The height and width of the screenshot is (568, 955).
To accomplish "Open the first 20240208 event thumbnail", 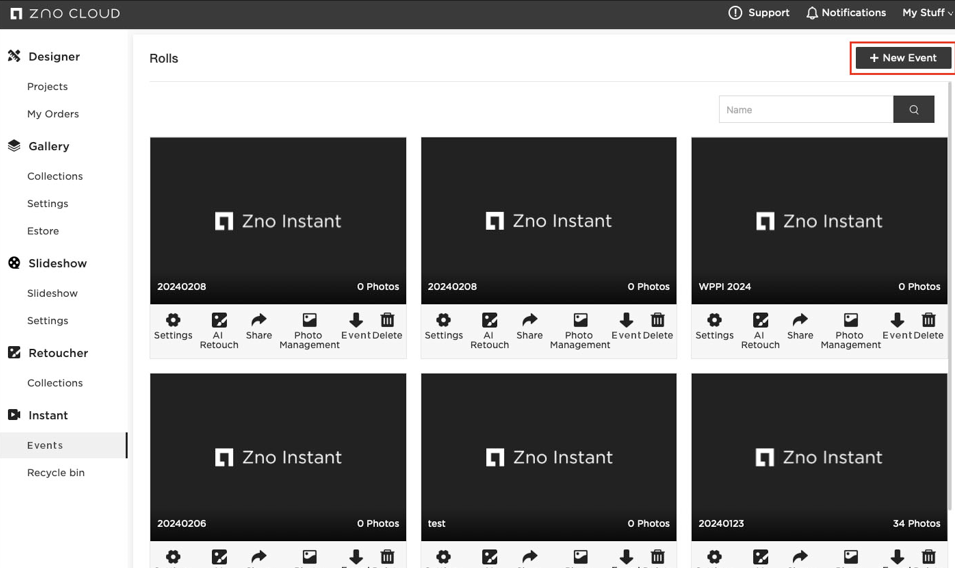I will pyautogui.click(x=278, y=220).
